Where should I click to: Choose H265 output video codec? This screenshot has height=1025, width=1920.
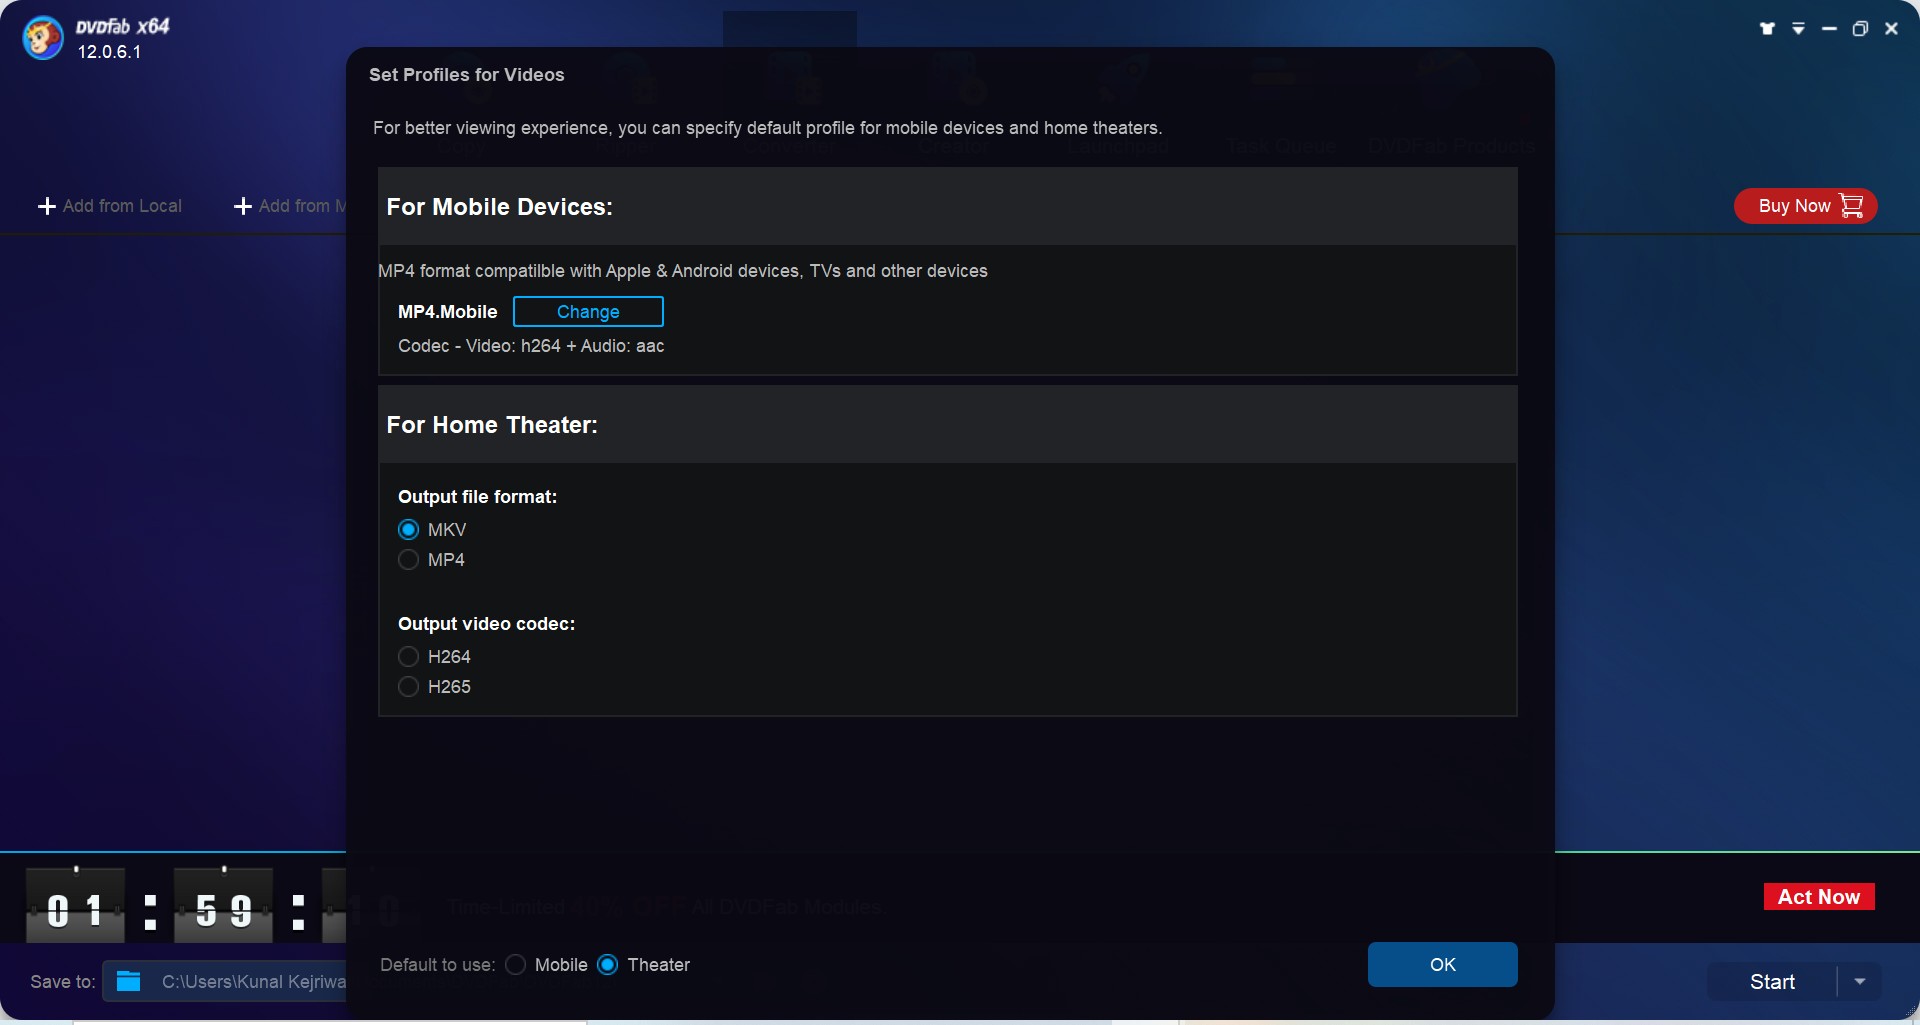[x=408, y=686]
